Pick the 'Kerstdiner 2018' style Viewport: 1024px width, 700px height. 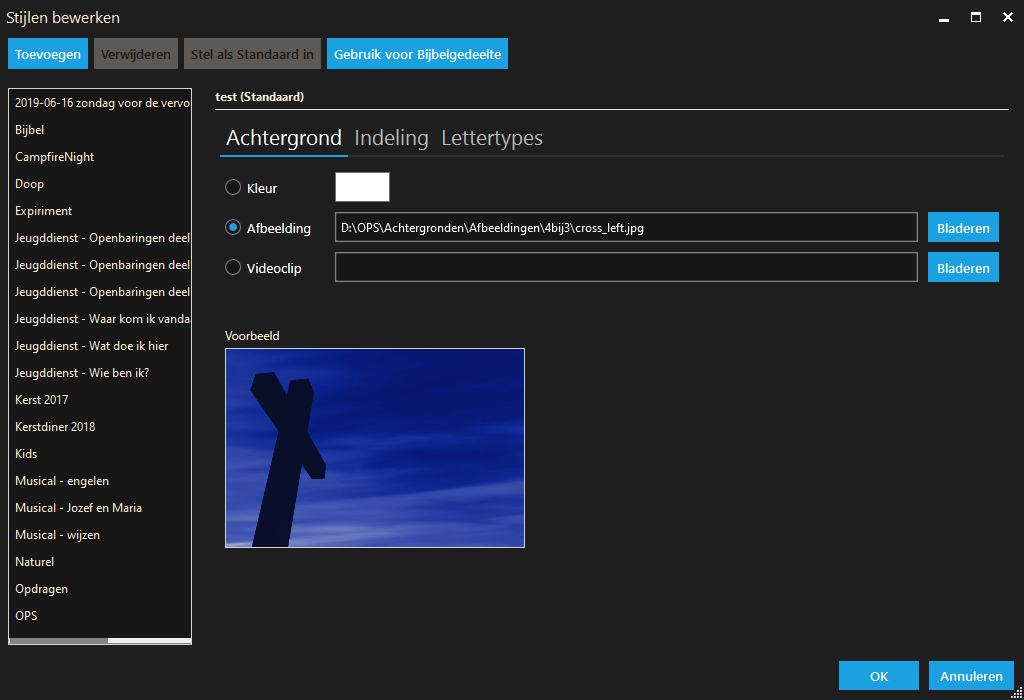point(100,426)
